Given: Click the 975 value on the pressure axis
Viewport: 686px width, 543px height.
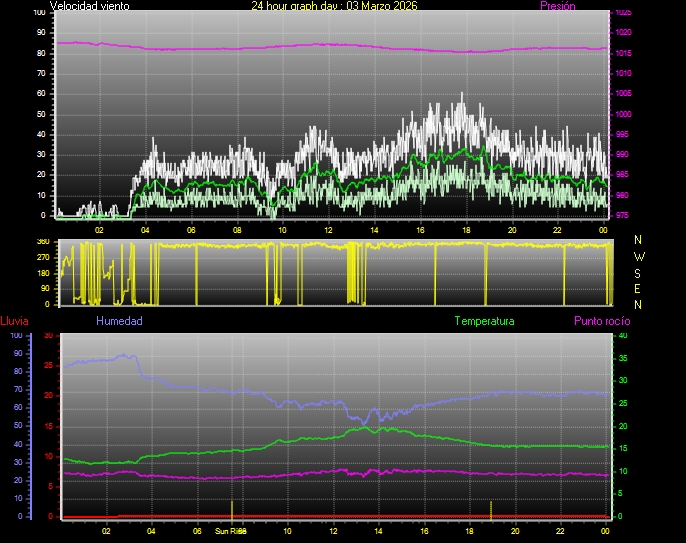Looking at the screenshot, I should click(623, 215).
